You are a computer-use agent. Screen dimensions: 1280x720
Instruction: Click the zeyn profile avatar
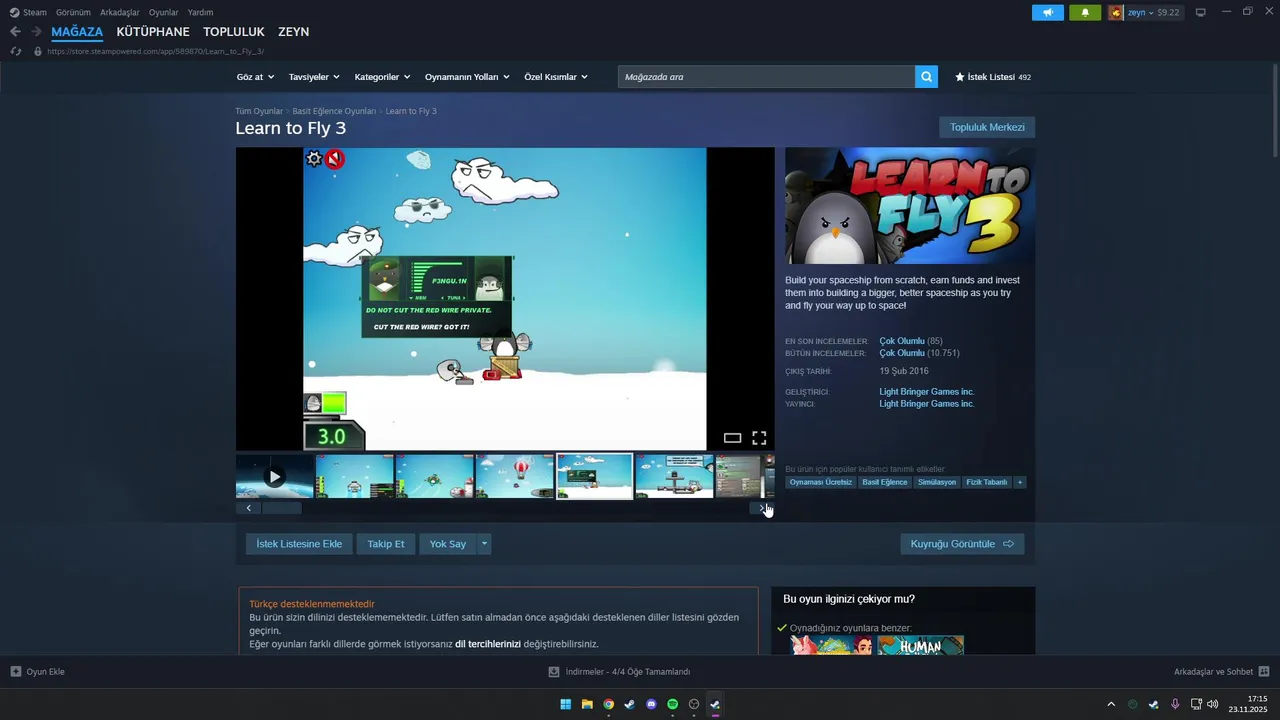[1116, 13]
